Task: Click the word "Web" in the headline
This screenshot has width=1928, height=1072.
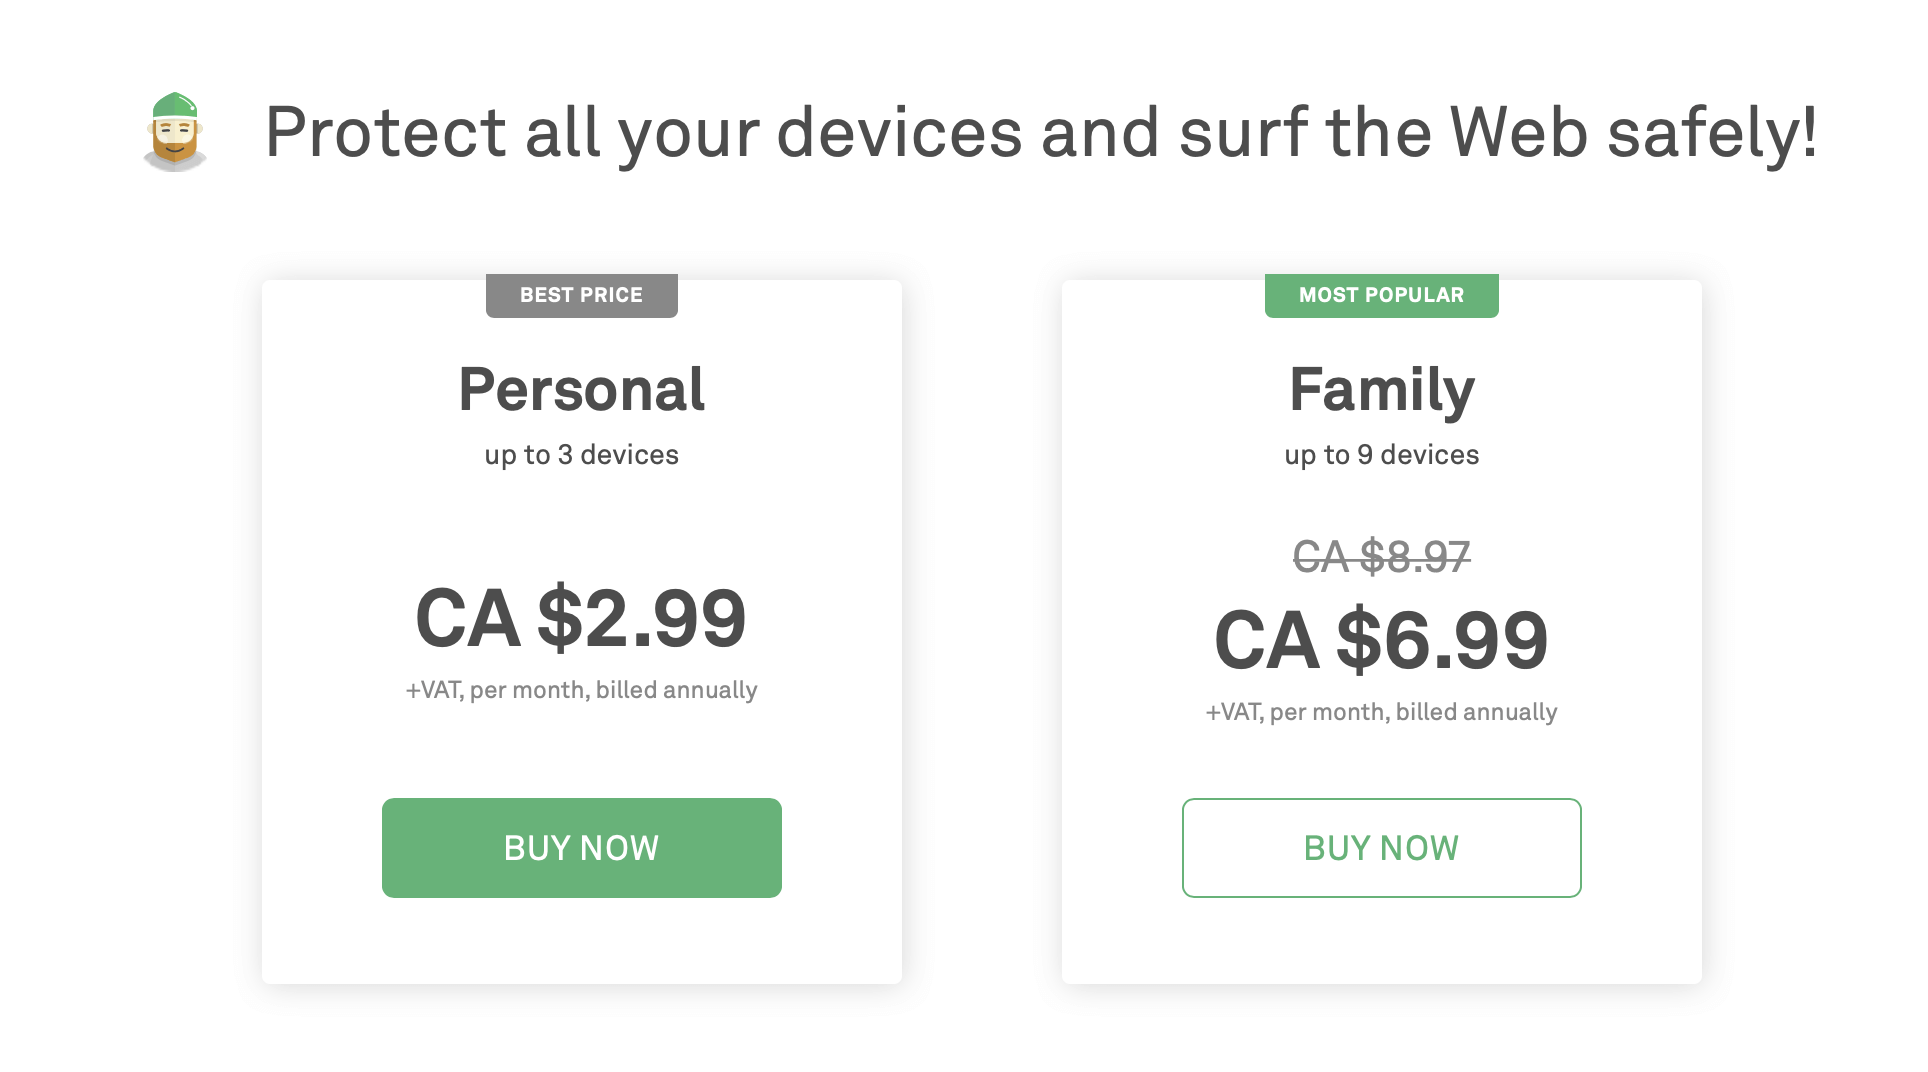Action: tap(1518, 132)
